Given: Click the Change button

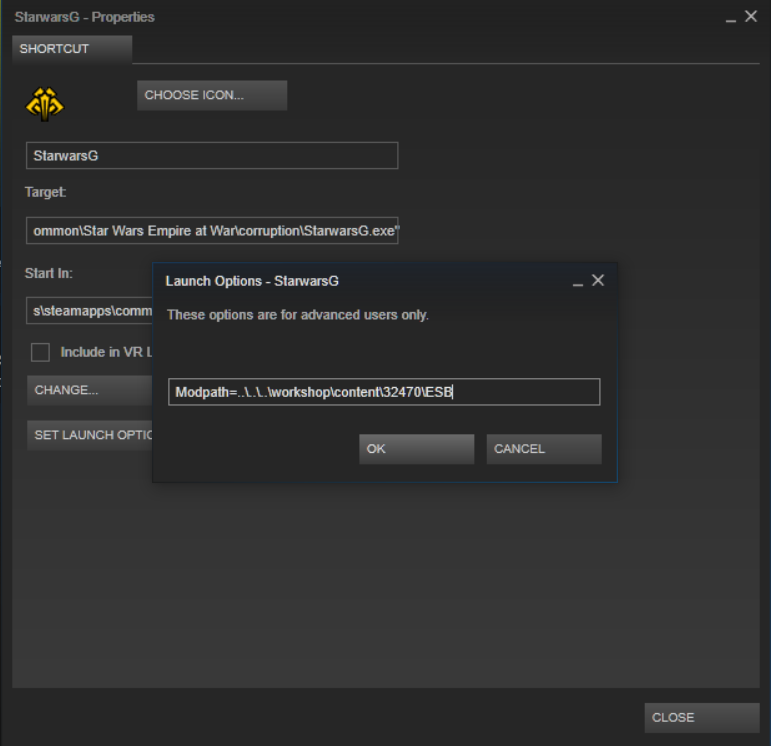Looking at the screenshot, I should (x=89, y=390).
